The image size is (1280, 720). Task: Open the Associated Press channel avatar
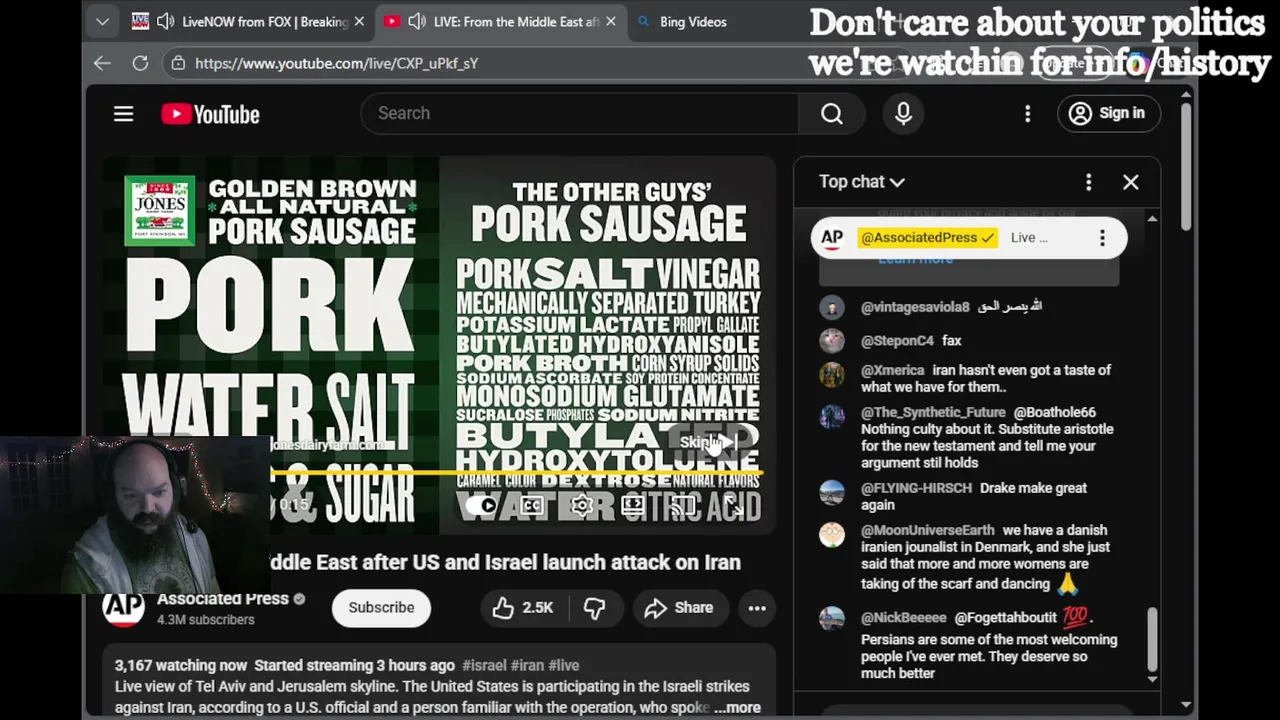[x=124, y=607]
